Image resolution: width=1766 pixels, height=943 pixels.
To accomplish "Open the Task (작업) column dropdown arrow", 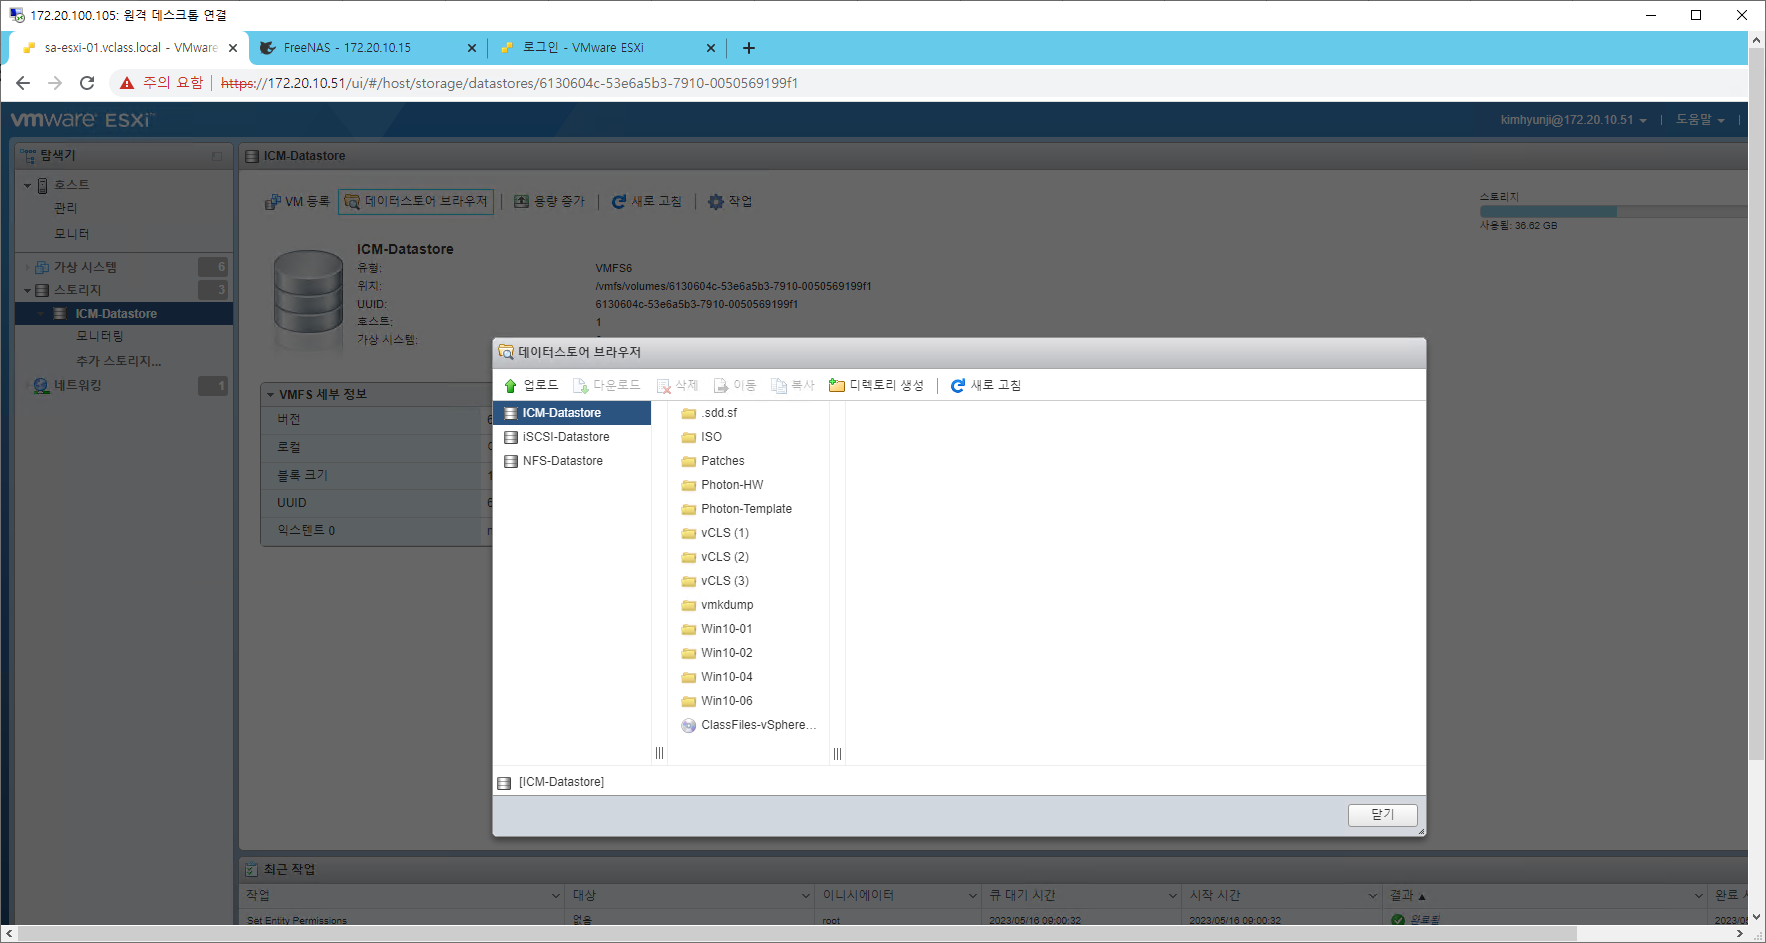I will (556, 896).
